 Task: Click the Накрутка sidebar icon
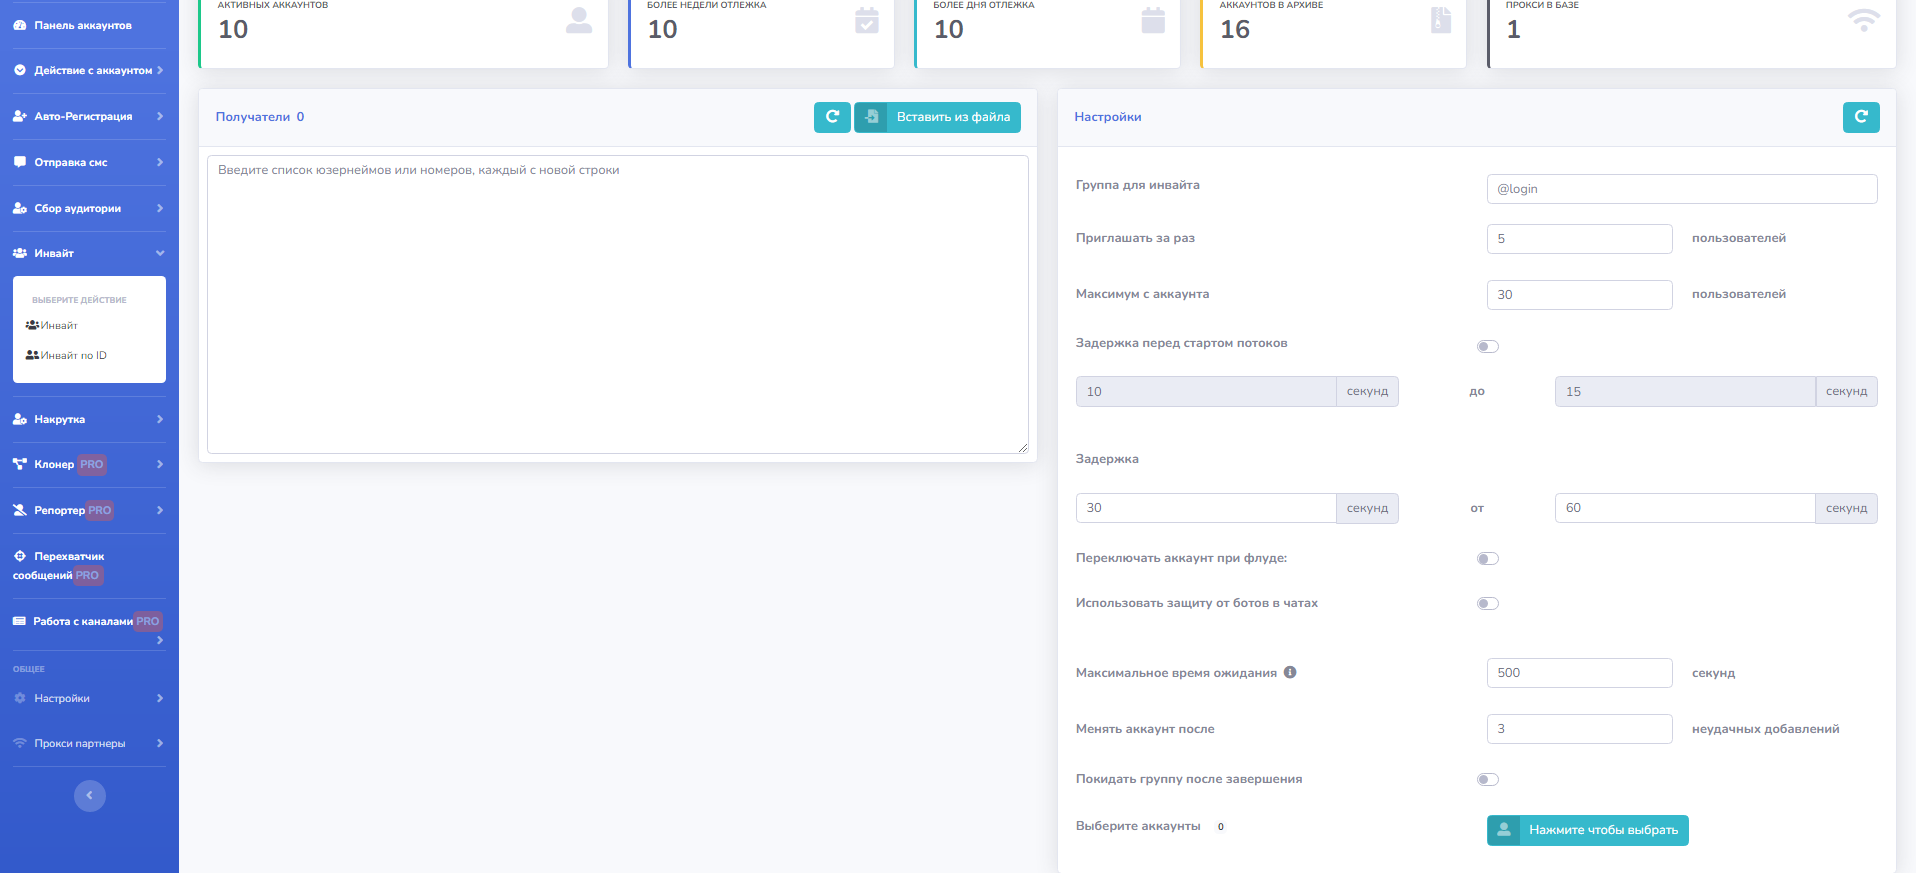(20, 419)
